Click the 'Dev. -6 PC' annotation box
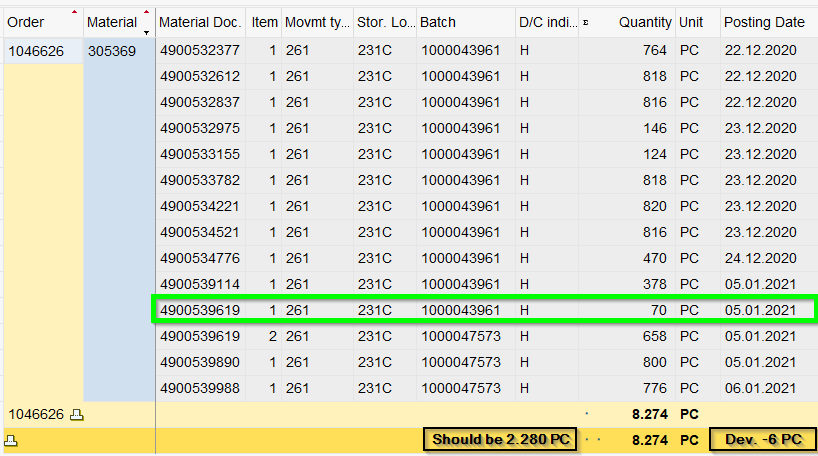This screenshot has height=456, width=818. coord(763,439)
